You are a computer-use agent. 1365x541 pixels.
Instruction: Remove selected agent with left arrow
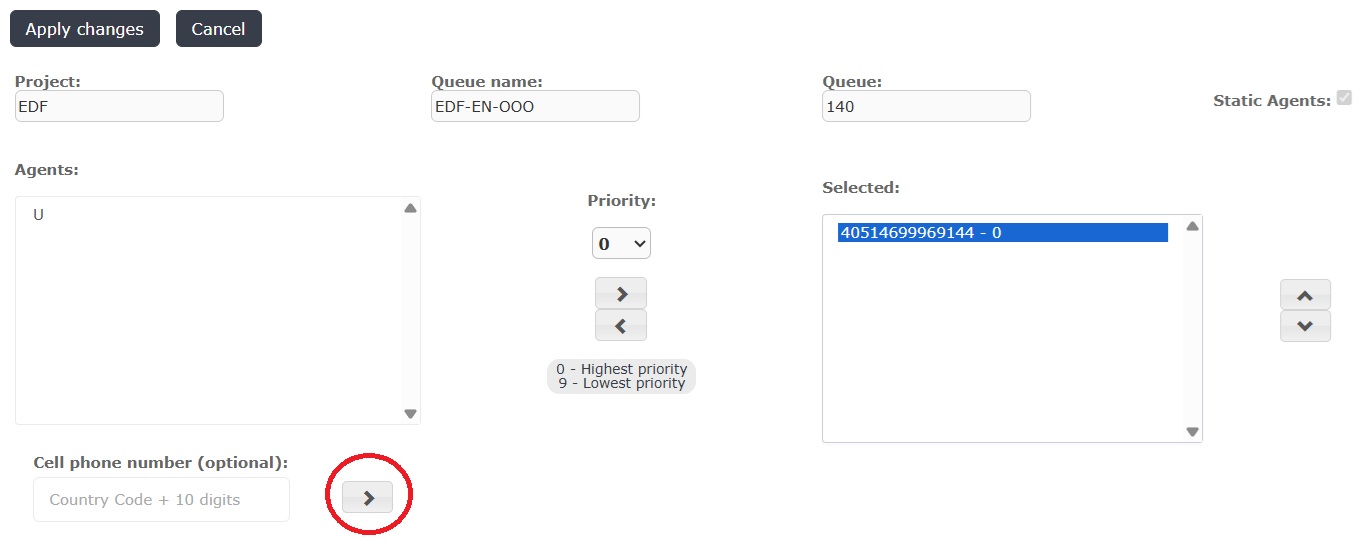[x=621, y=325]
